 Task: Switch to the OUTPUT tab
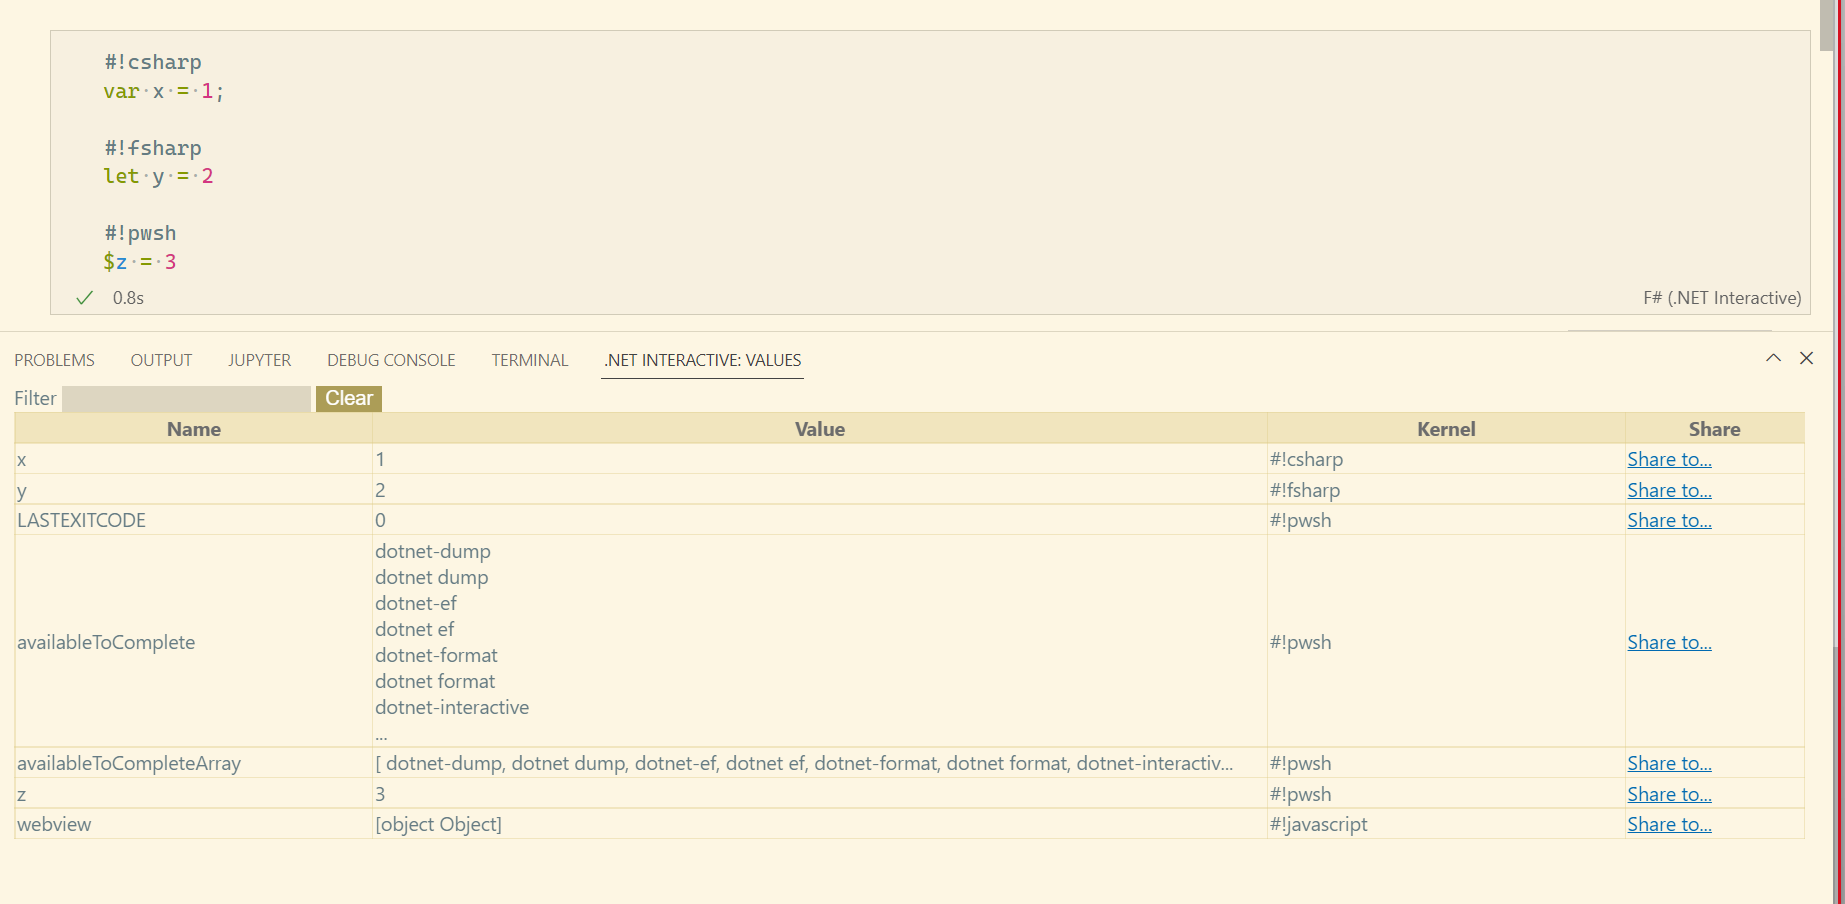point(161,360)
